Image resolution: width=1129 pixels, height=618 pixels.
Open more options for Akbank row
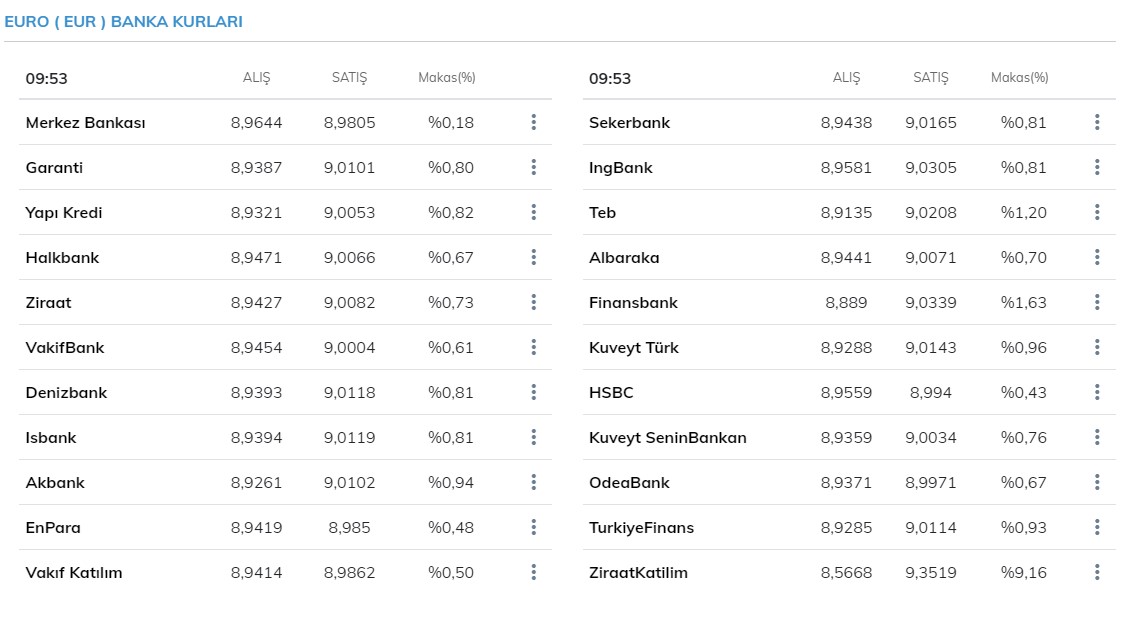534,482
